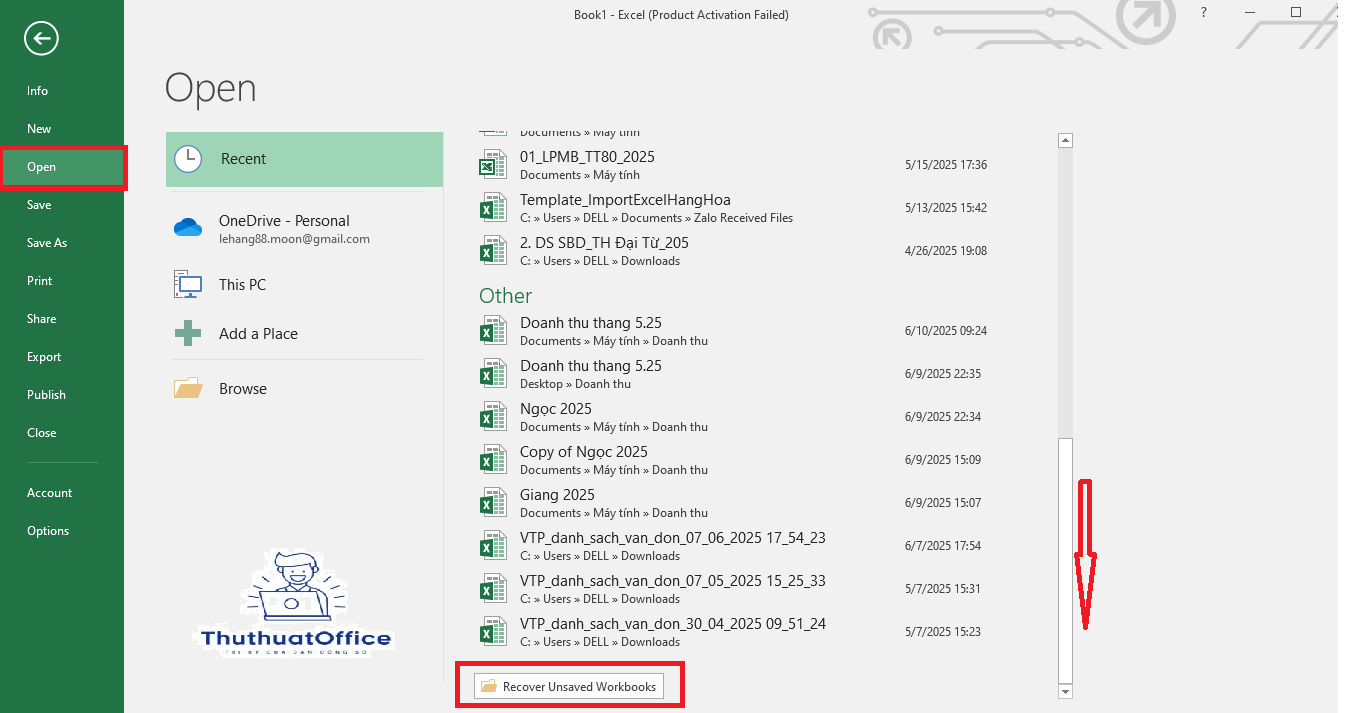This screenshot has height=713, width=1366.
Task: Click the Recent clock icon
Action: coord(188,159)
